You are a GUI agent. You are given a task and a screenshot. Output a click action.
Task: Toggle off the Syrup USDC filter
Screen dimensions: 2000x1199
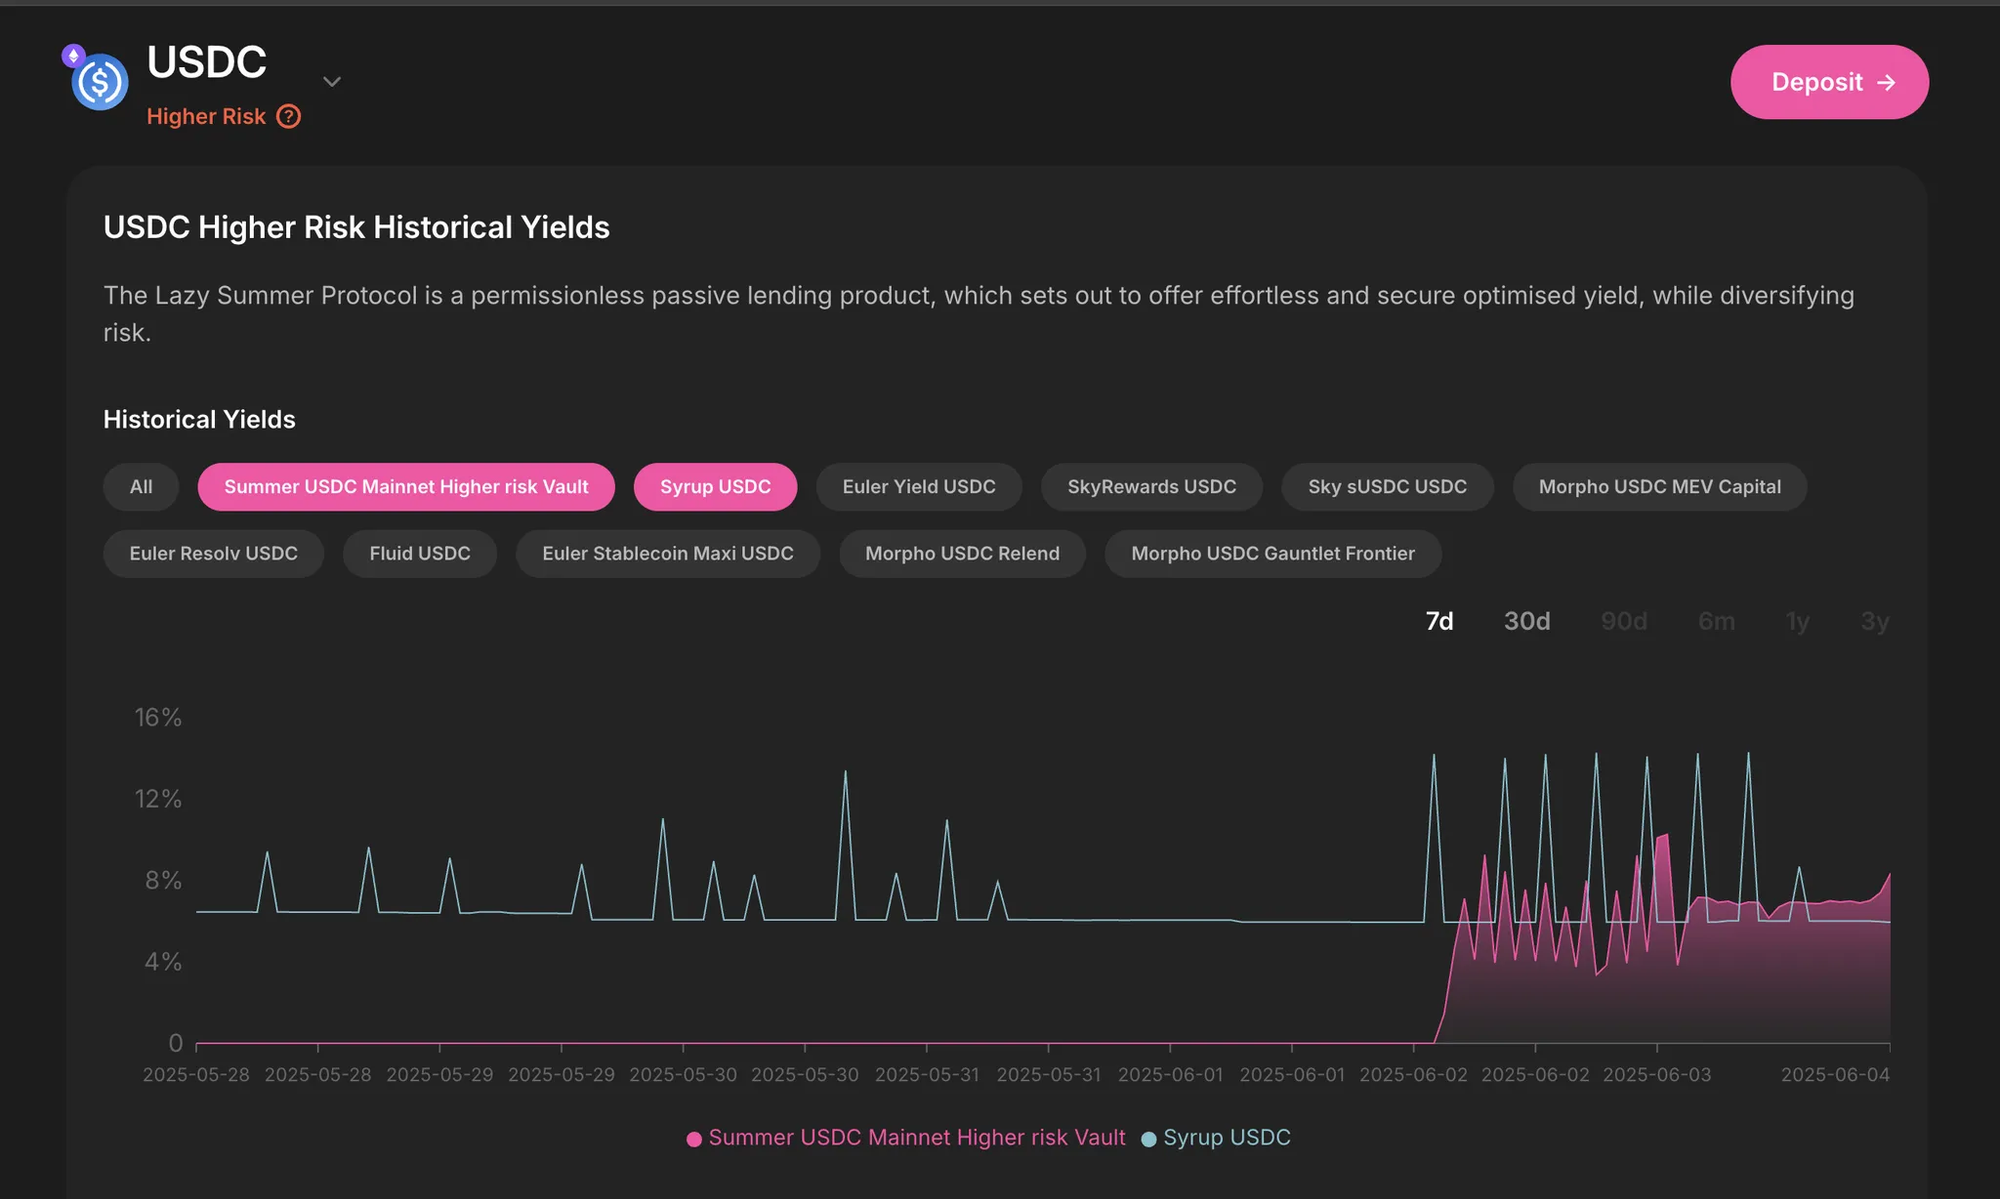pos(715,487)
